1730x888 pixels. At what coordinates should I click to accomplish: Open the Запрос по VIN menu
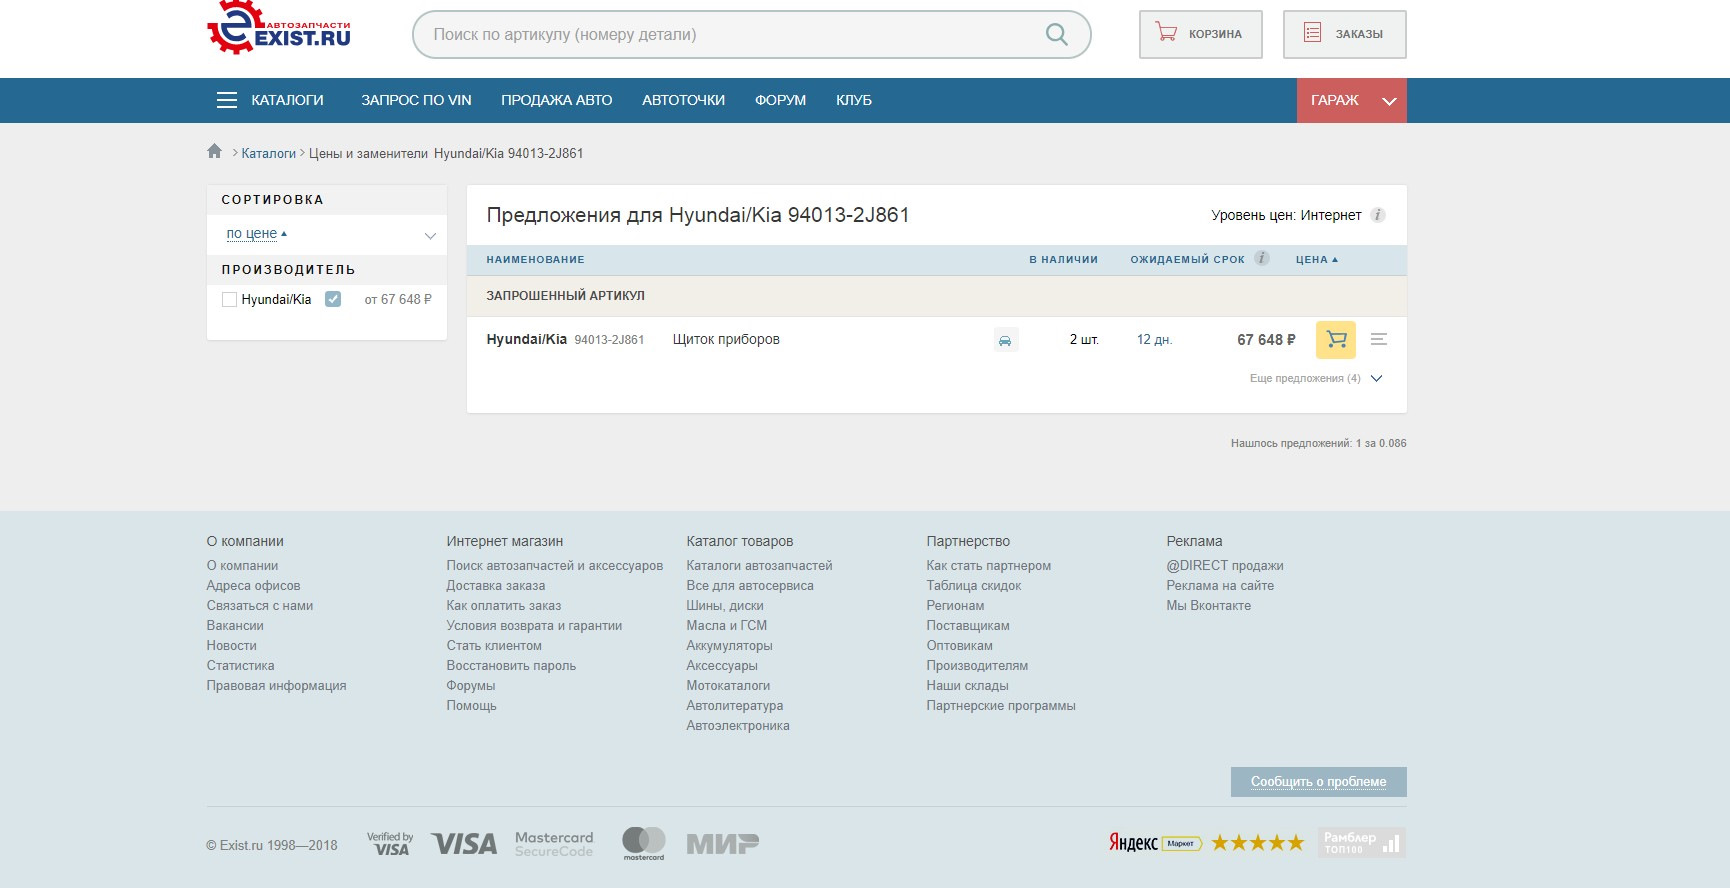point(416,100)
